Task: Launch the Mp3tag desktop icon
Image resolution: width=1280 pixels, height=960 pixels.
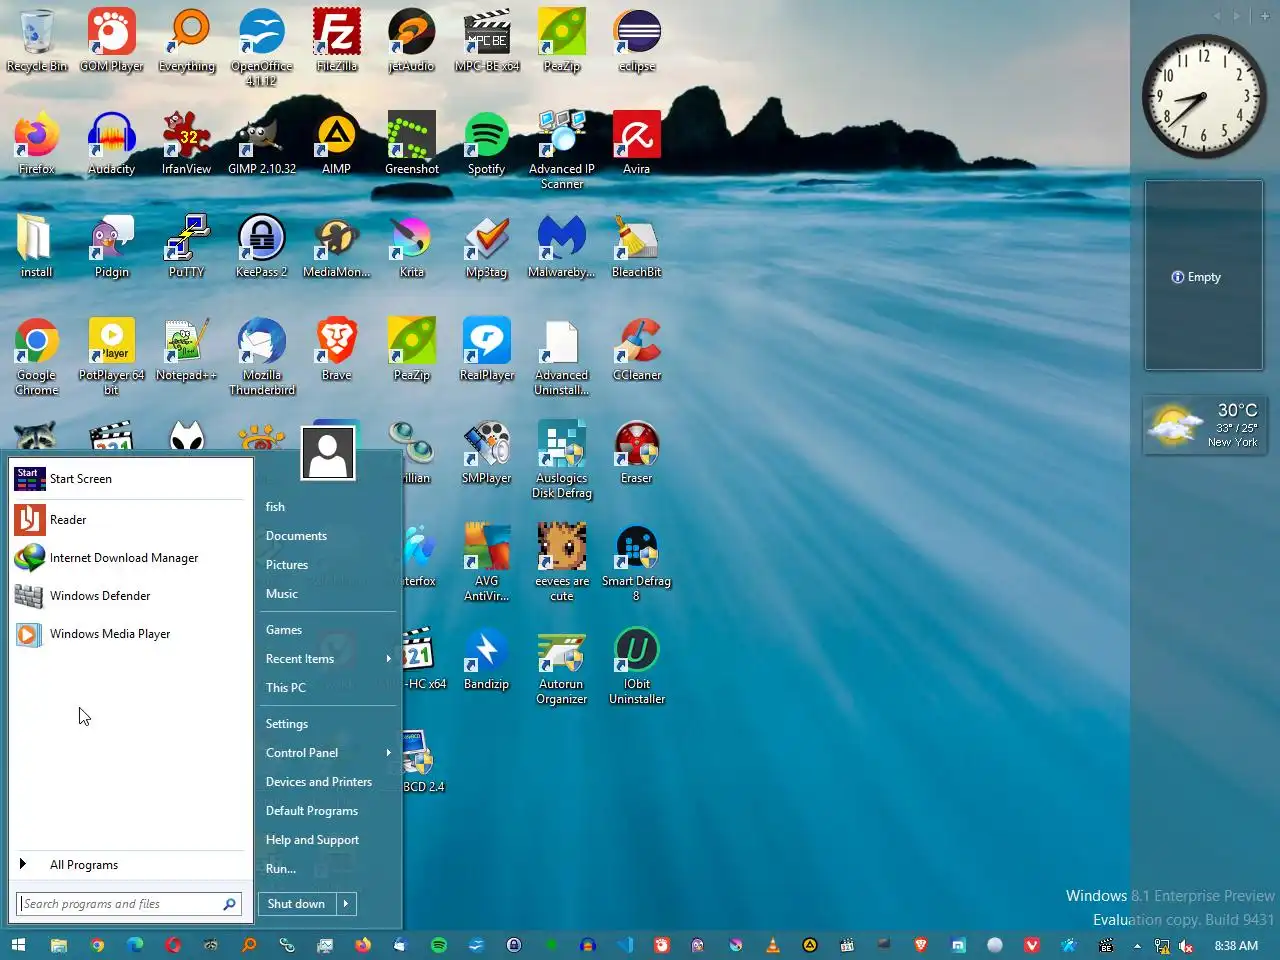Action: 487,246
